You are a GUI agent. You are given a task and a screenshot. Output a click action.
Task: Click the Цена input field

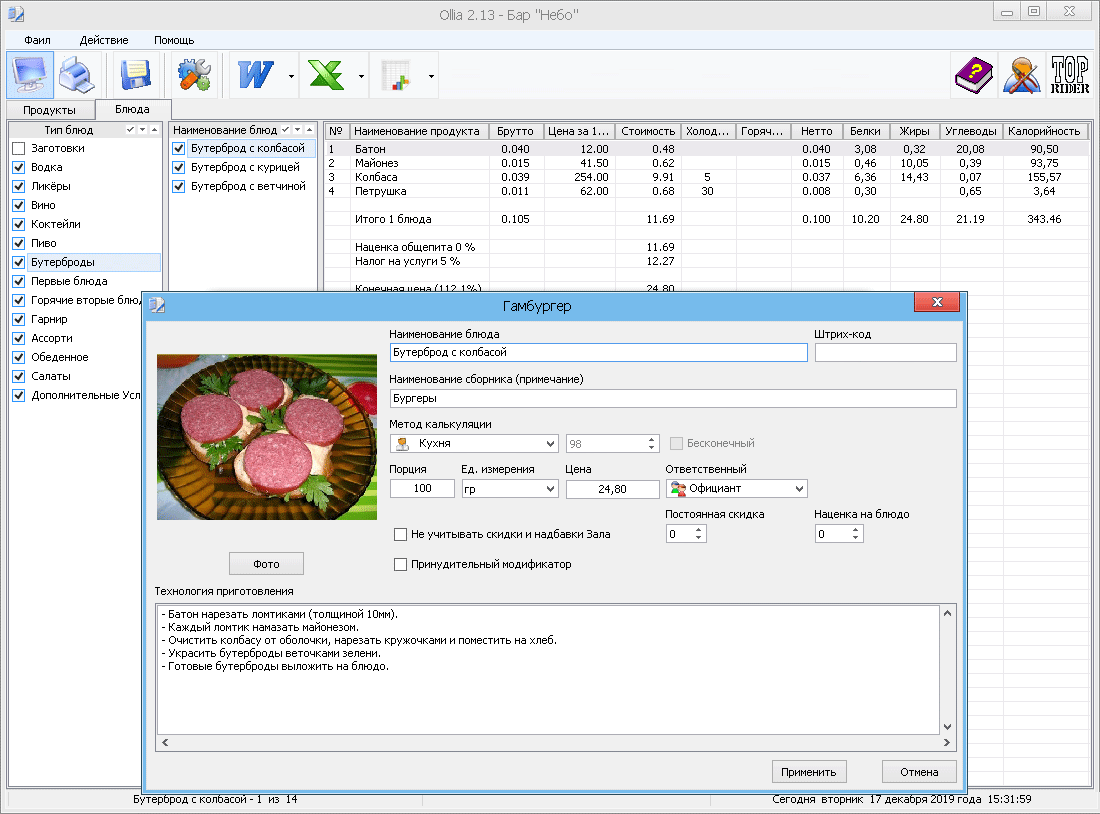point(612,489)
